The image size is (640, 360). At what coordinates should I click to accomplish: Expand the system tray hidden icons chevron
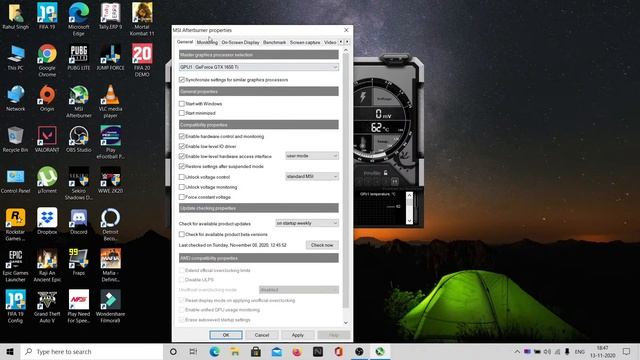click(x=517, y=351)
